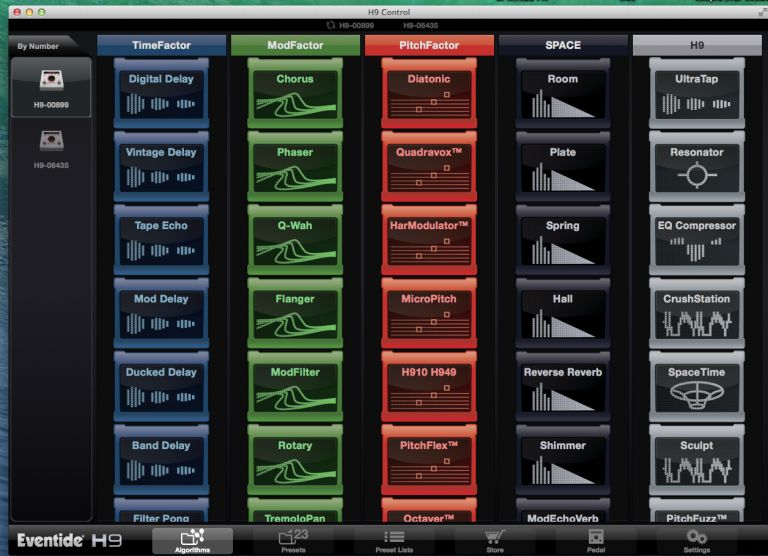This screenshot has width=768, height=556.
Task: Select the Chorus algorithm tile
Action: point(295,93)
